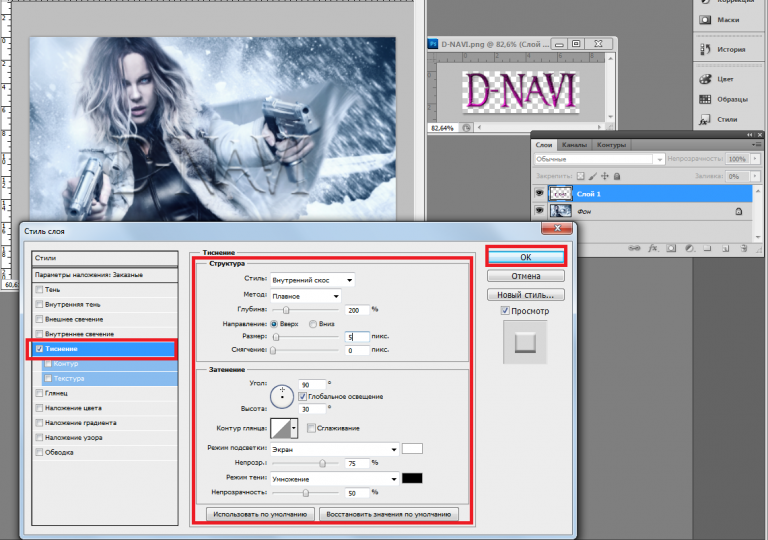Viewport: 768px width, 540px height.
Task: Click Ps icon in D-NAVI.png title bar
Action: (x=433, y=44)
